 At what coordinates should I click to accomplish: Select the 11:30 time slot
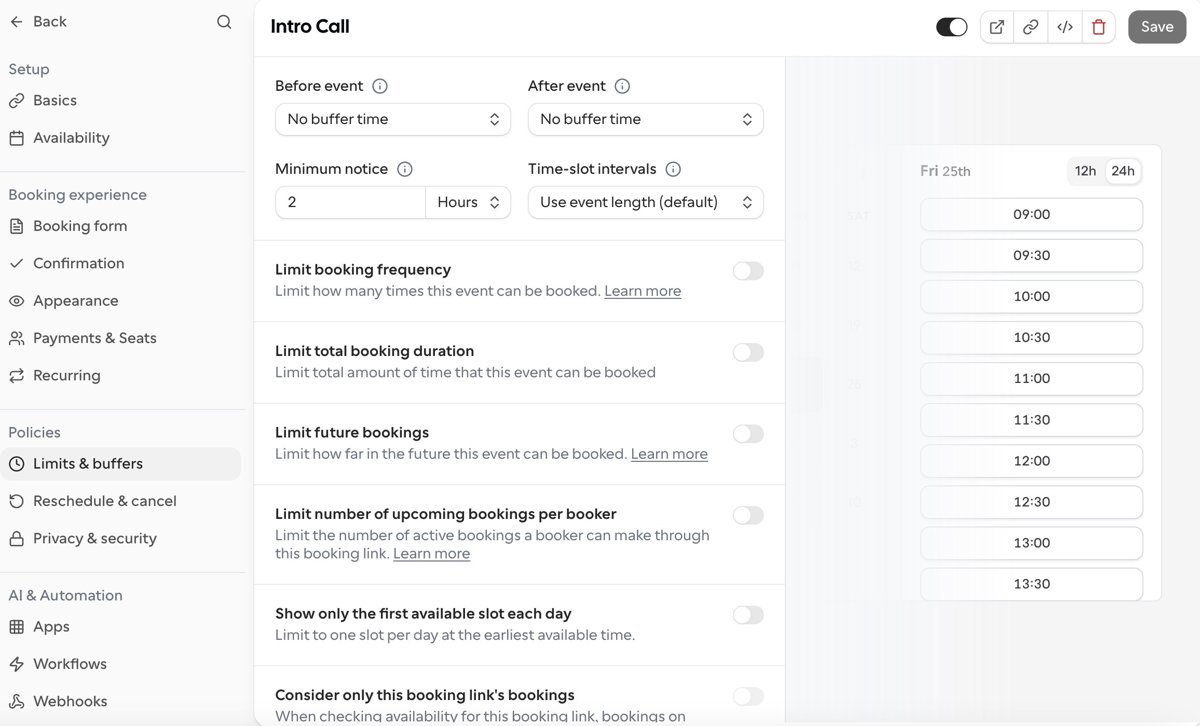pos(1031,420)
